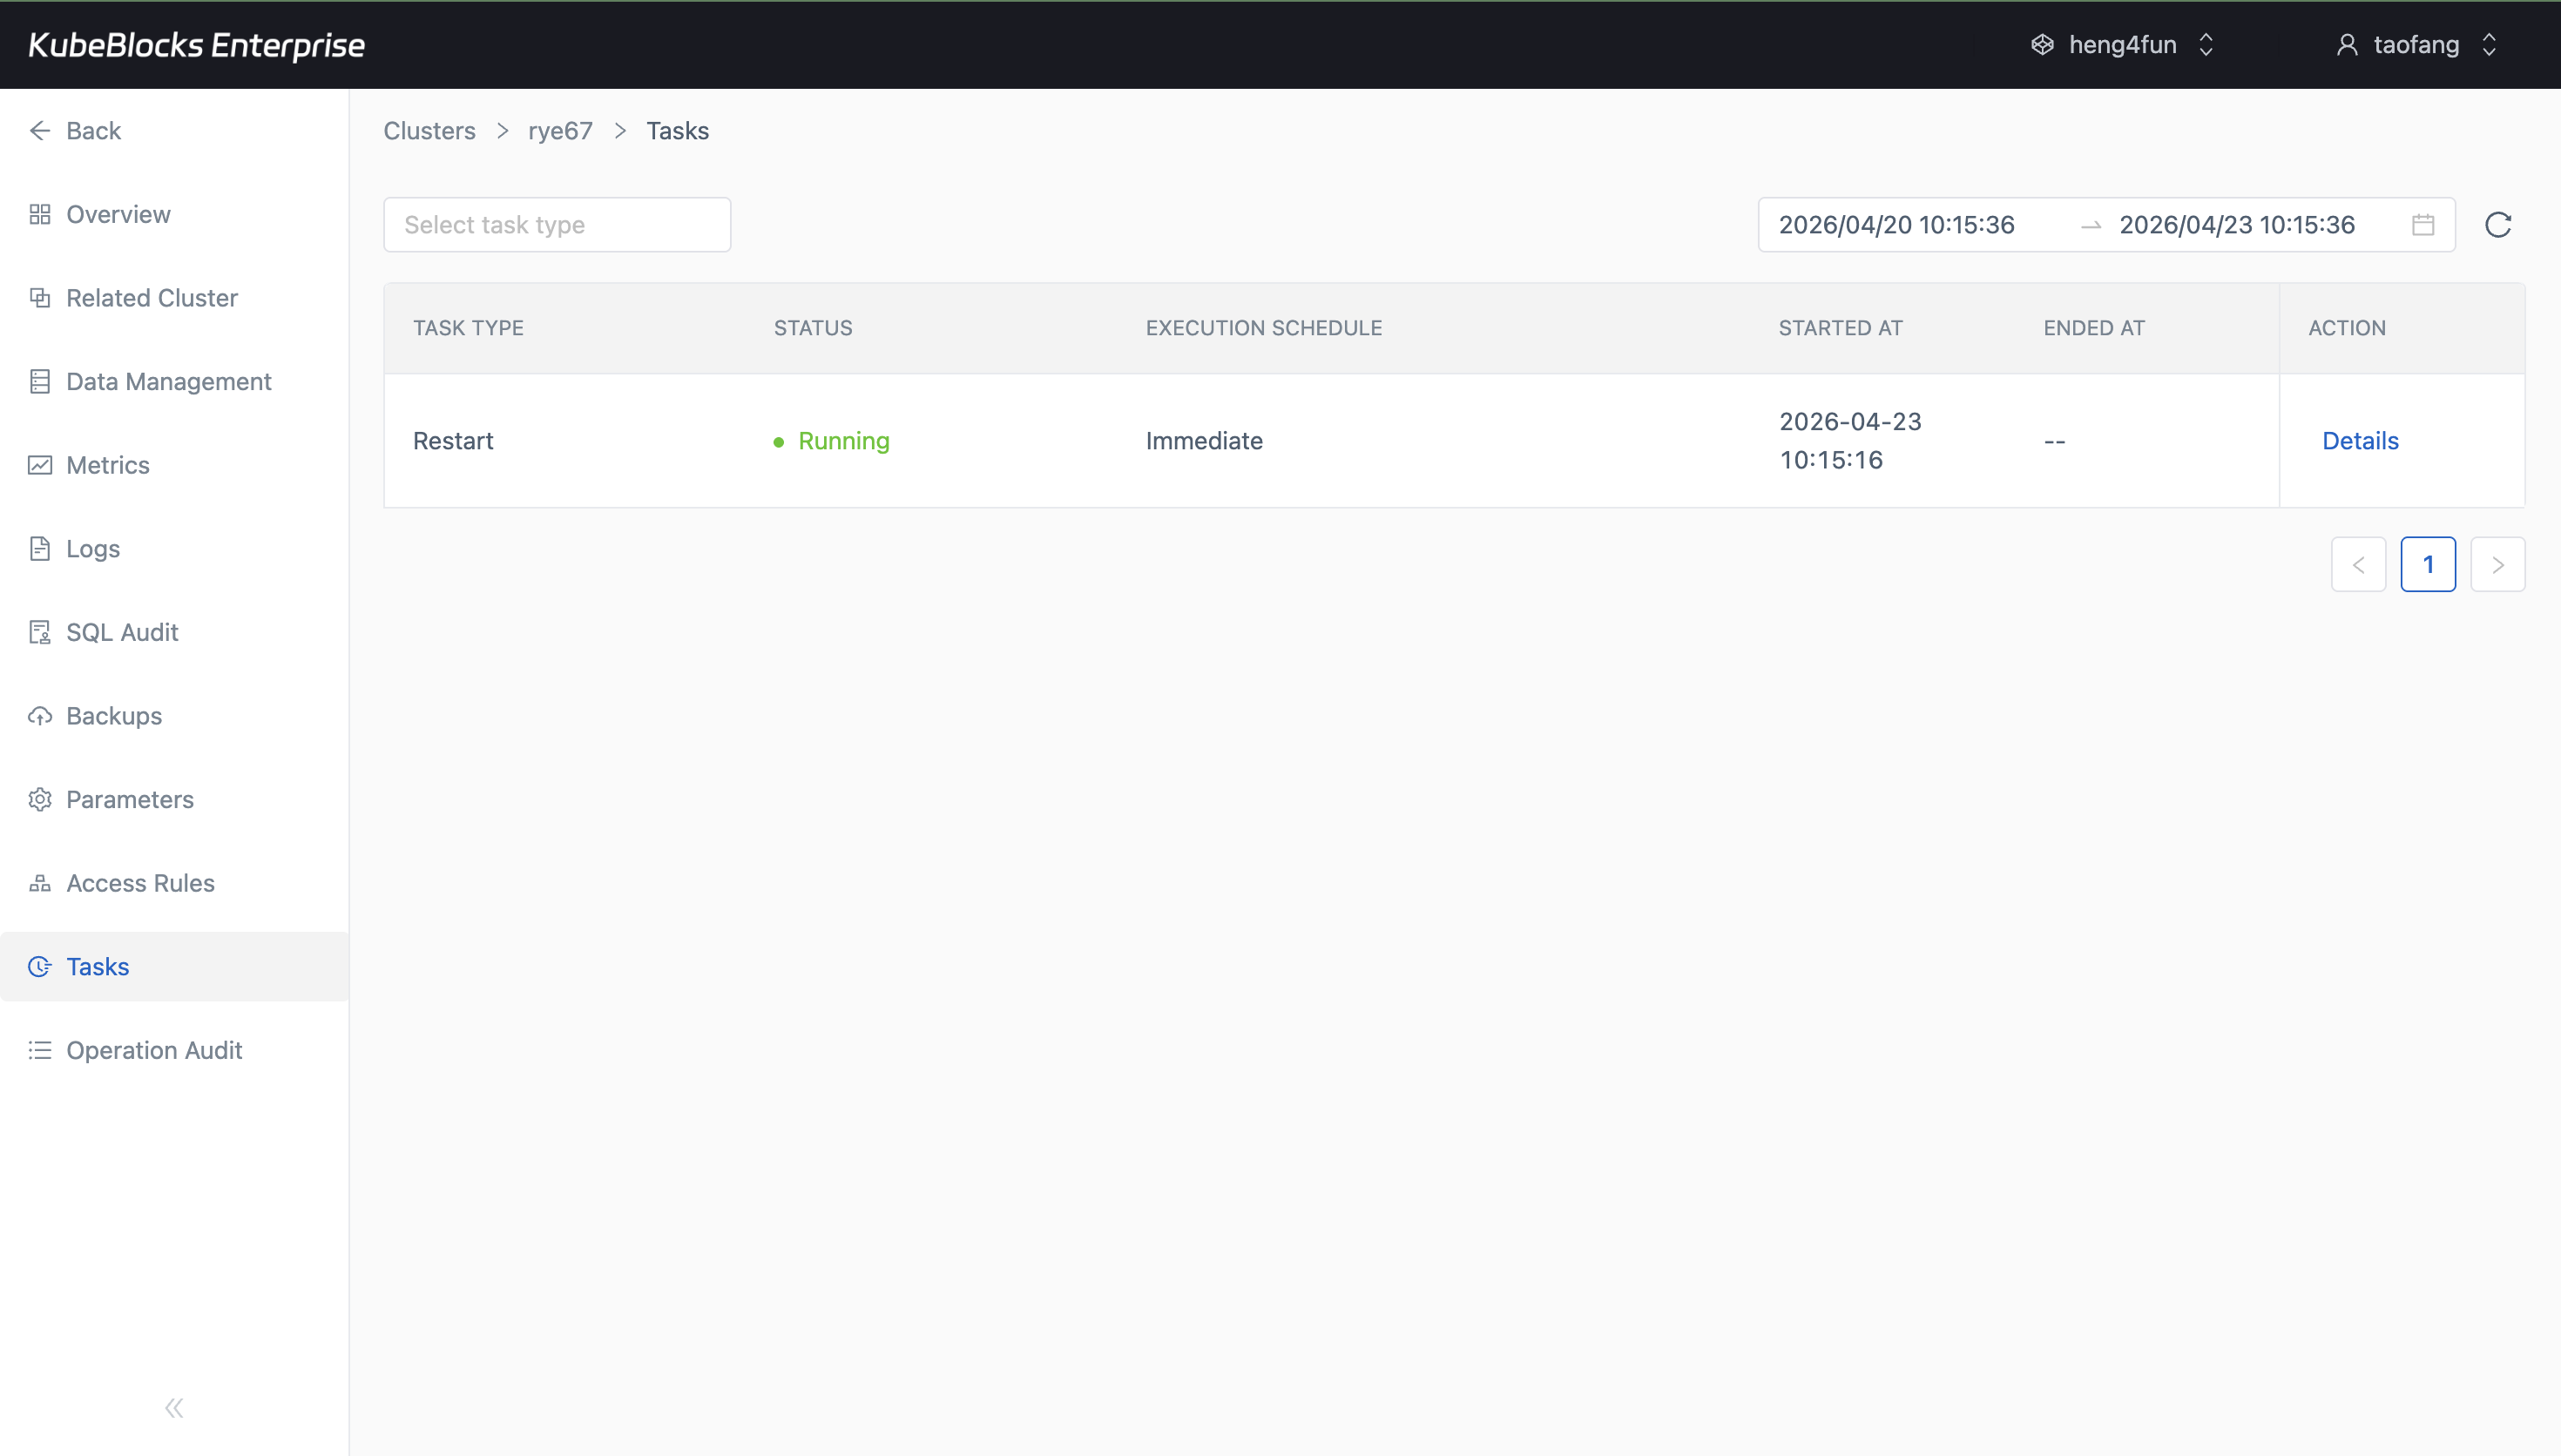Select the Access Rules icon
This screenshot has height=1456, width=2561.
tap(40, 883)
